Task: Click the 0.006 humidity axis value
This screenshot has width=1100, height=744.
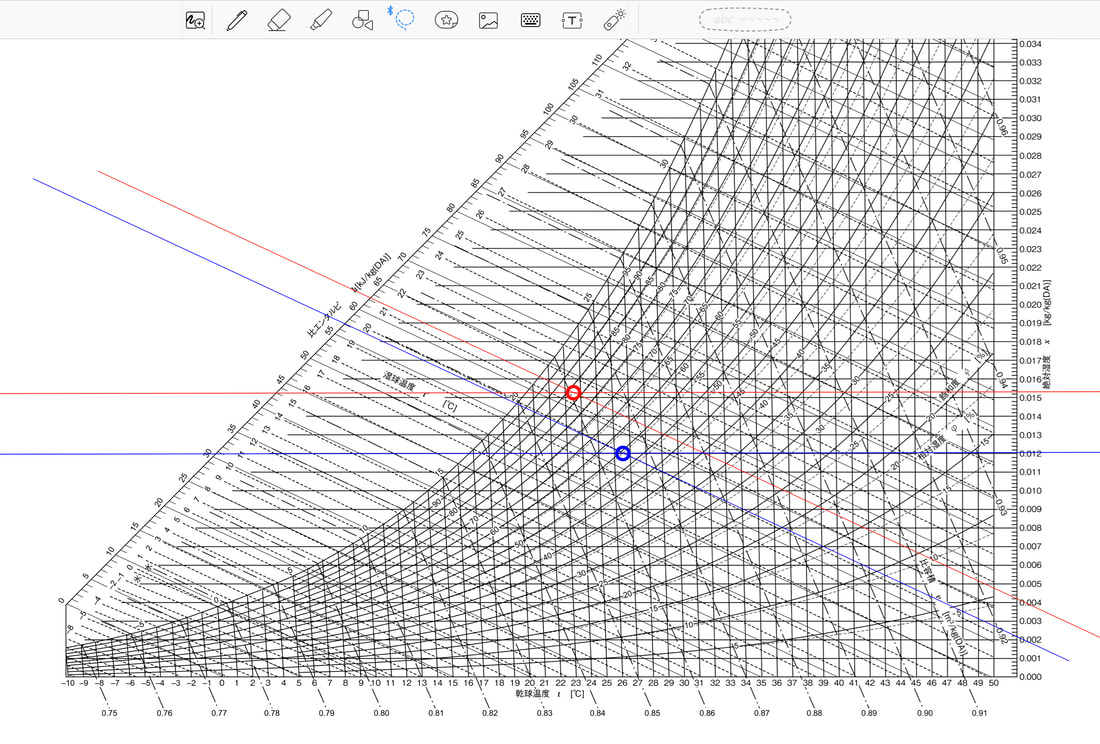Action: click(1030, 565)
